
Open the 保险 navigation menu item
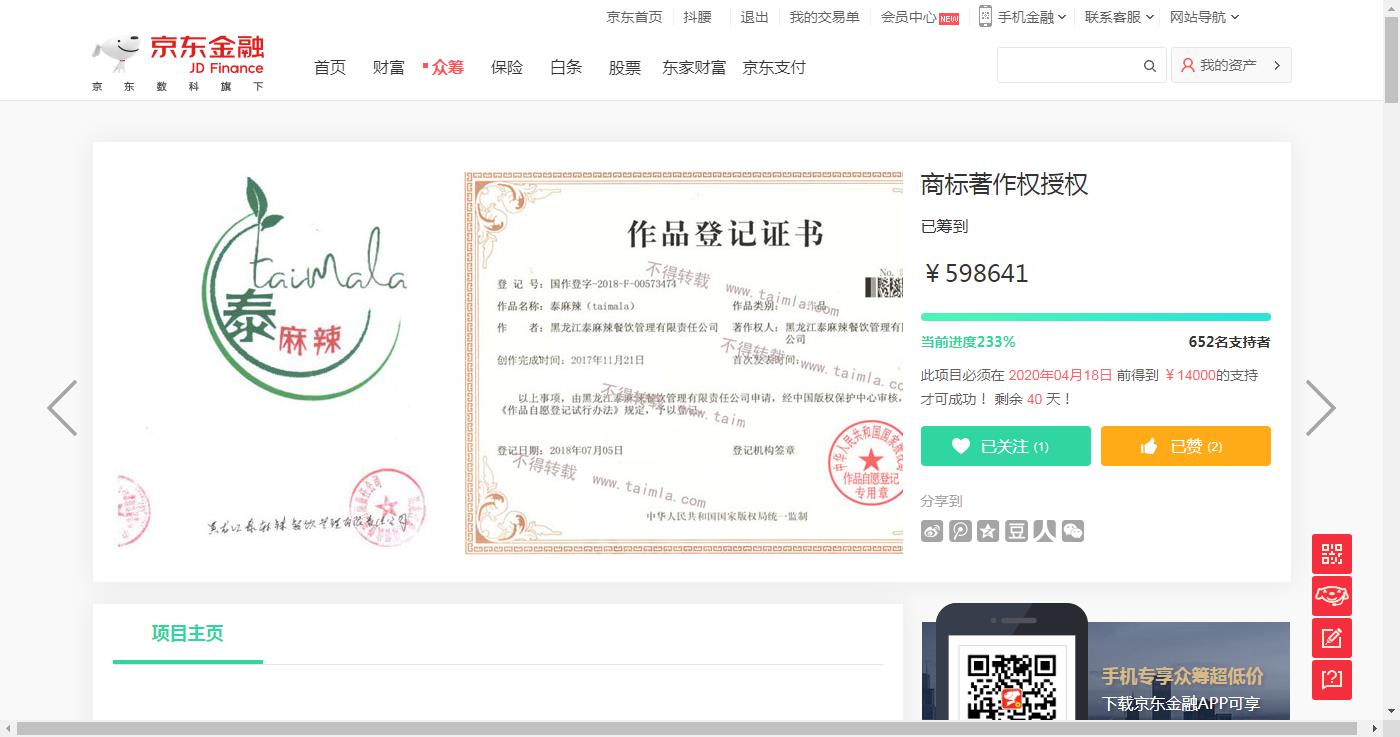(507, 68)
